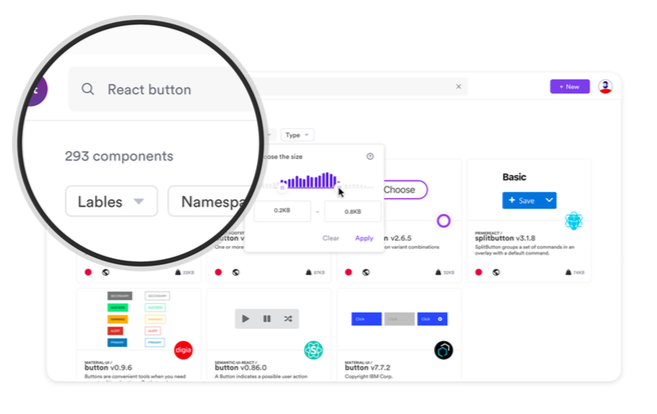
Task: Open the Lables dropdown filter
Action: pyautogui.click(x=111, y=201)
